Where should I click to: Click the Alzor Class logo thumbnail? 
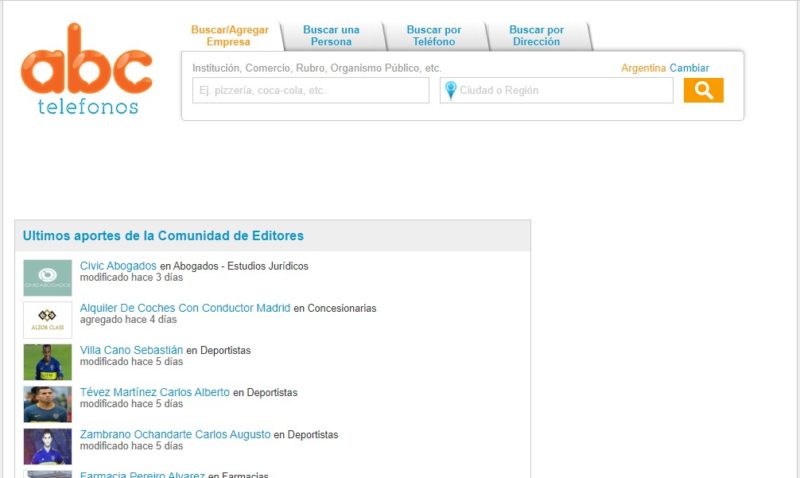click(x=47, y=320)
